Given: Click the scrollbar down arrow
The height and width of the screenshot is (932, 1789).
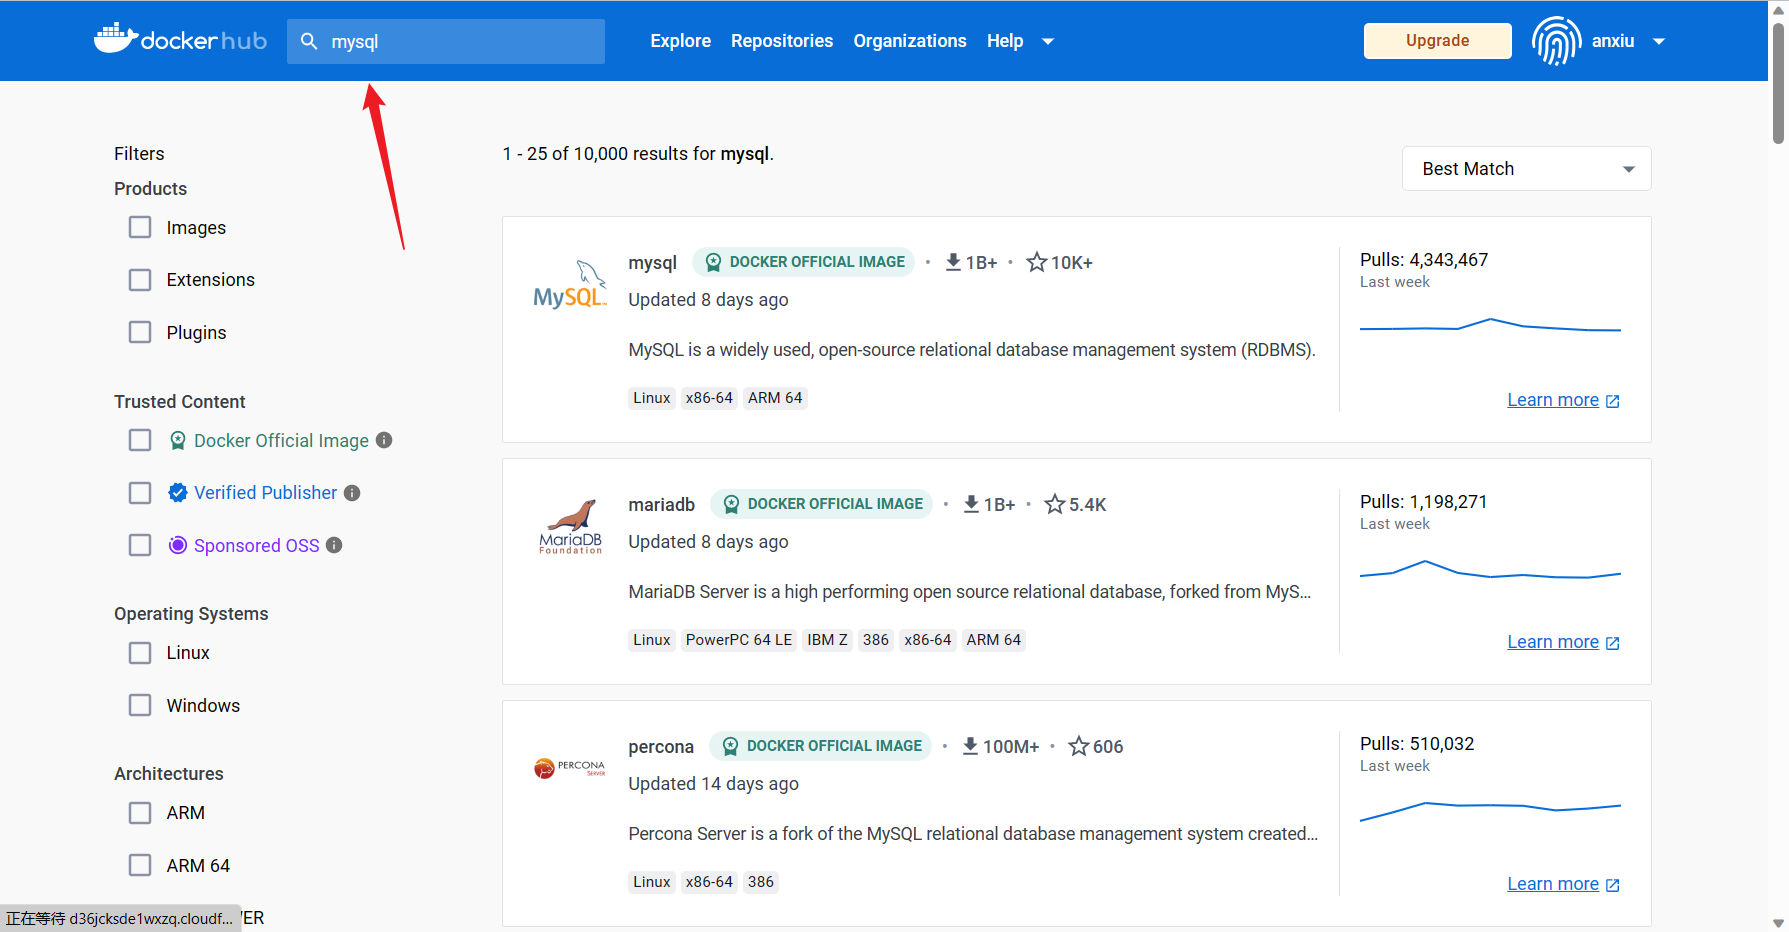Looking at the screenshot, I should [x=1778, y=923].
